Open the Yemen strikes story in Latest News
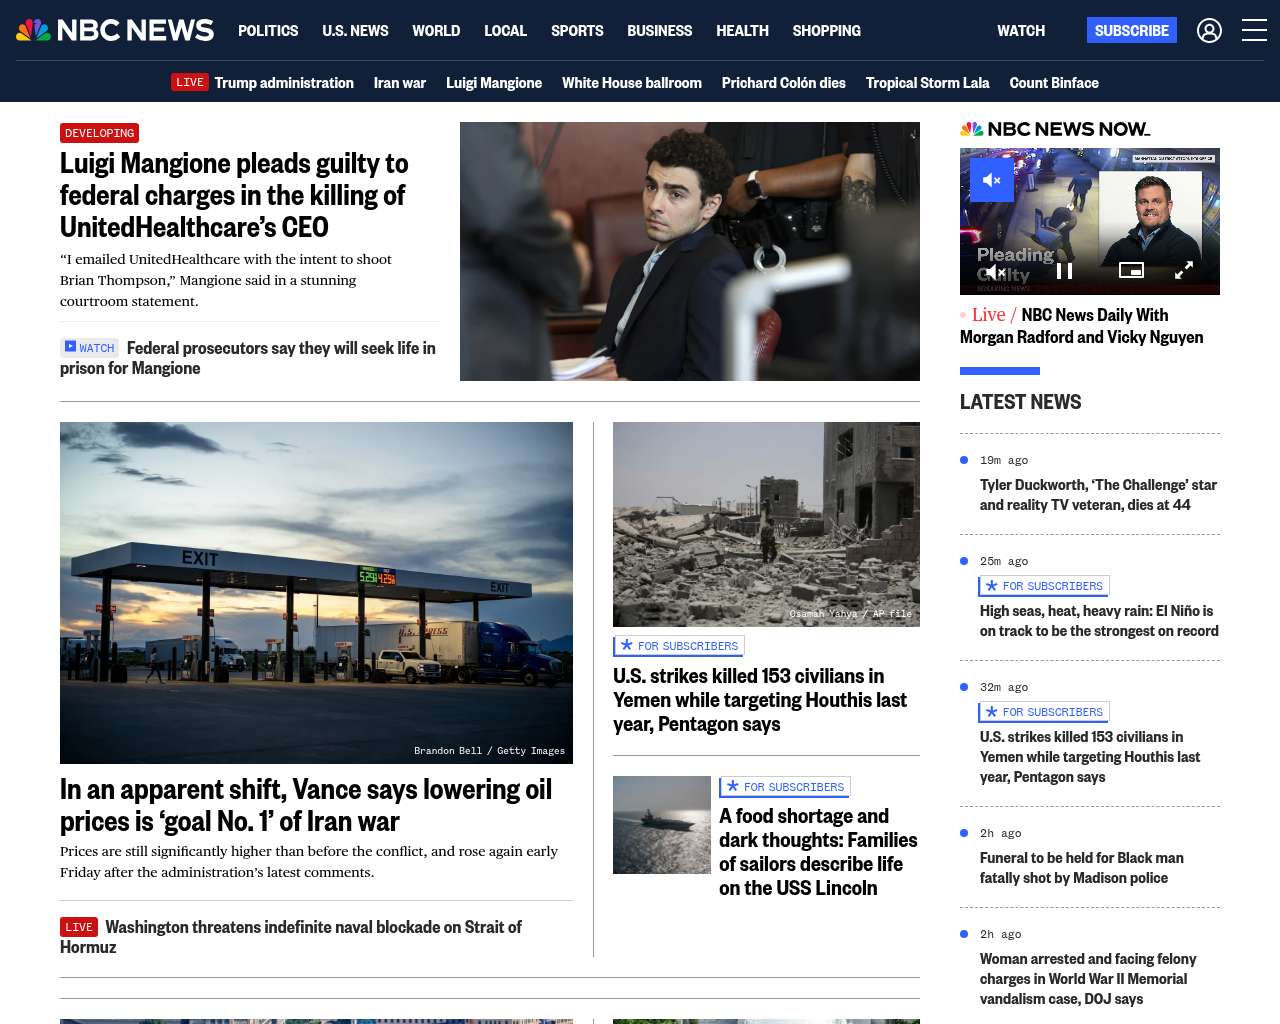1280x1024 pixels. (1090, 757)
